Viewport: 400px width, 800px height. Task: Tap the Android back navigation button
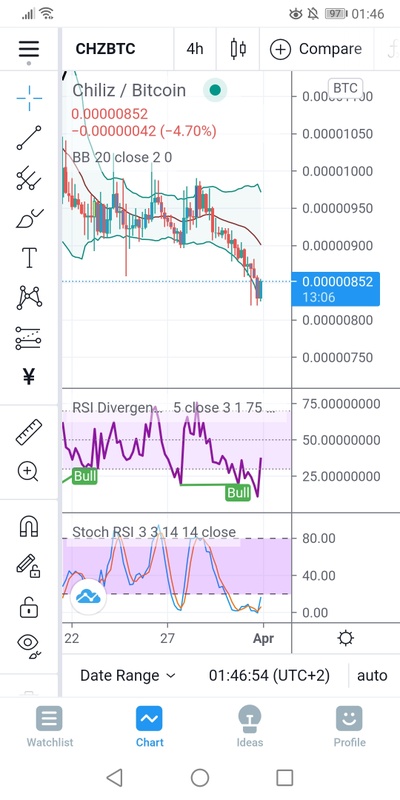click(x=115, y=777)
